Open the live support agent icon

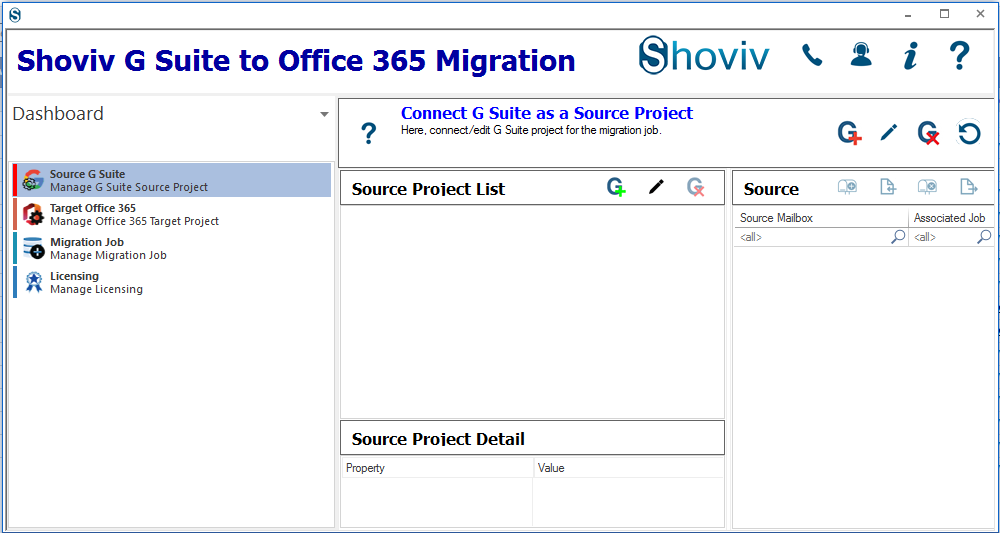[861, 55]
